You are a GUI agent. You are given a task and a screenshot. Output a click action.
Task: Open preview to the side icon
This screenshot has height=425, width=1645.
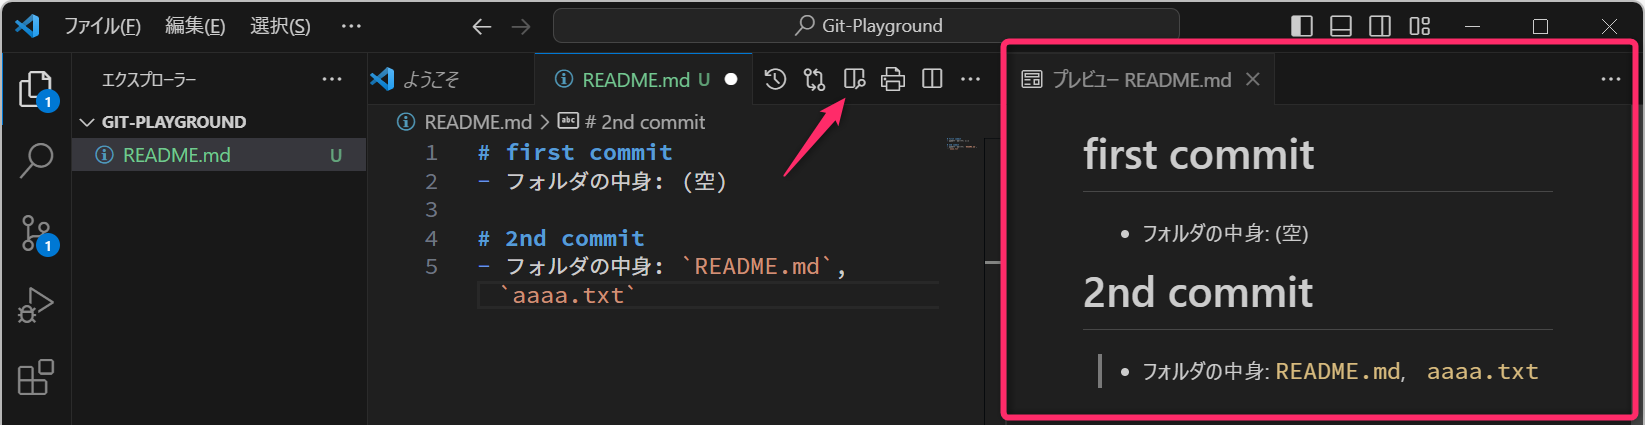click(854, 79)
